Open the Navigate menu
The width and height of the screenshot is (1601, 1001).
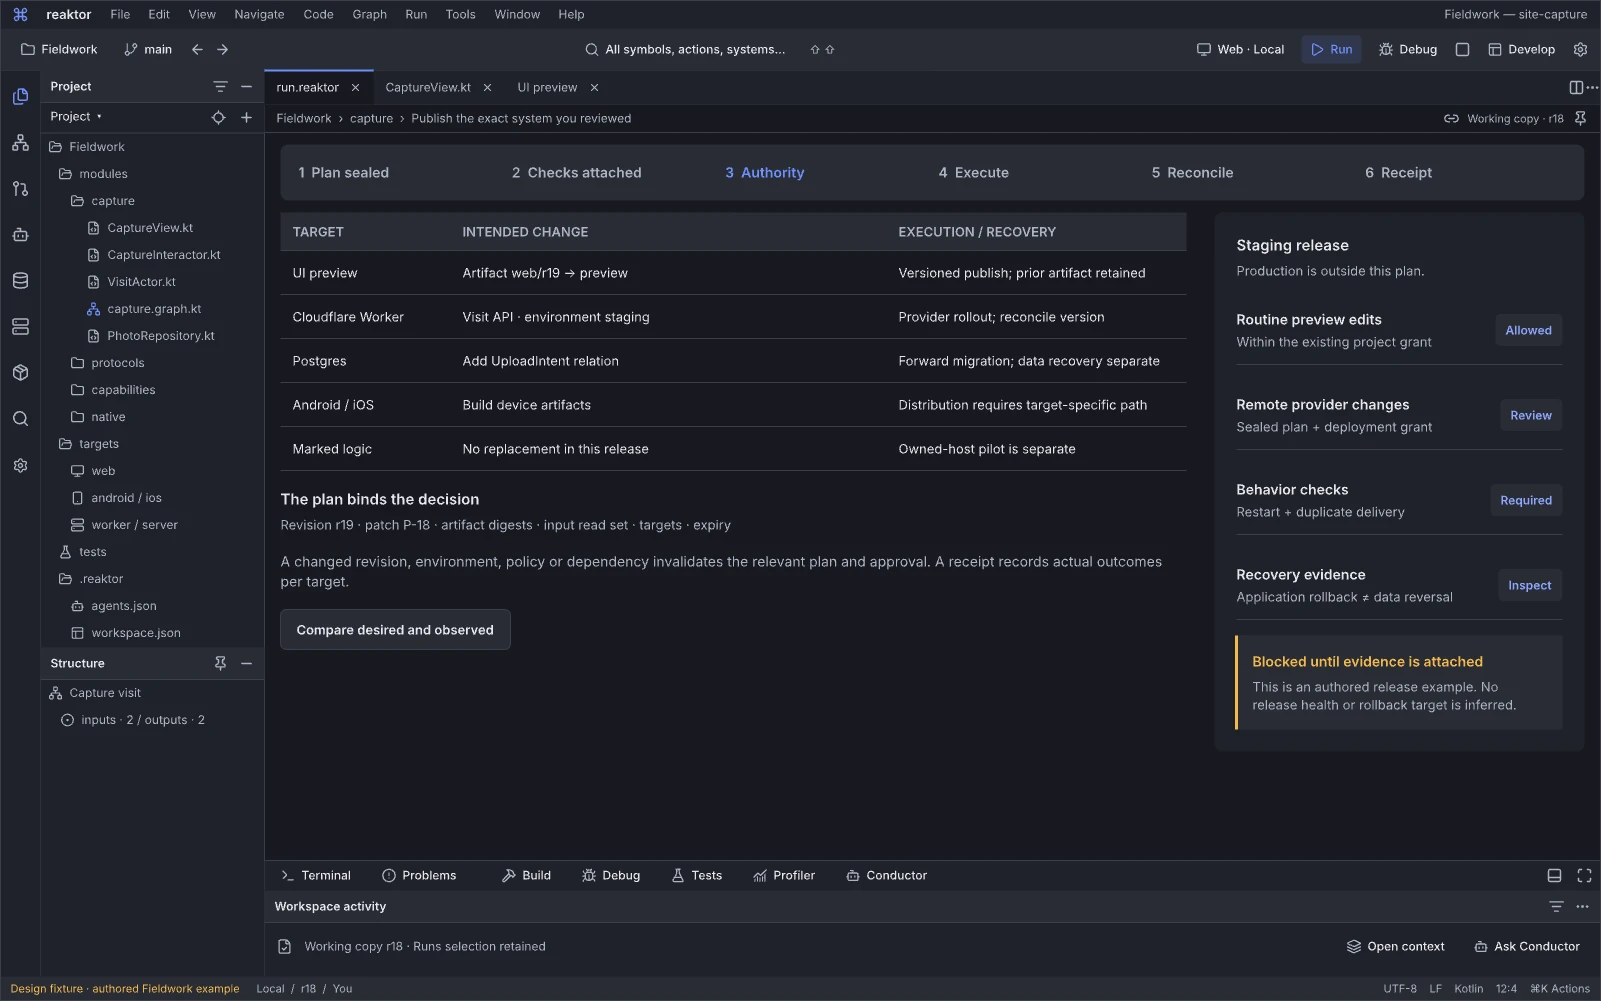[259, 14]
